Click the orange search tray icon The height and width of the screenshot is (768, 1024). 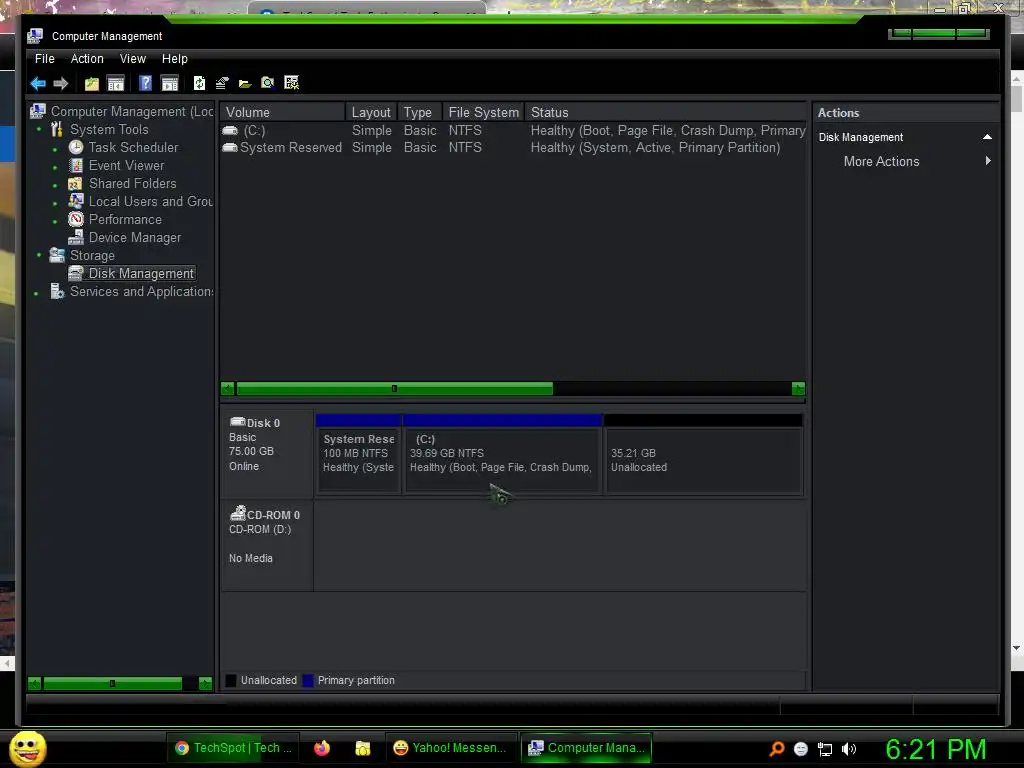[x=776, y=748]
